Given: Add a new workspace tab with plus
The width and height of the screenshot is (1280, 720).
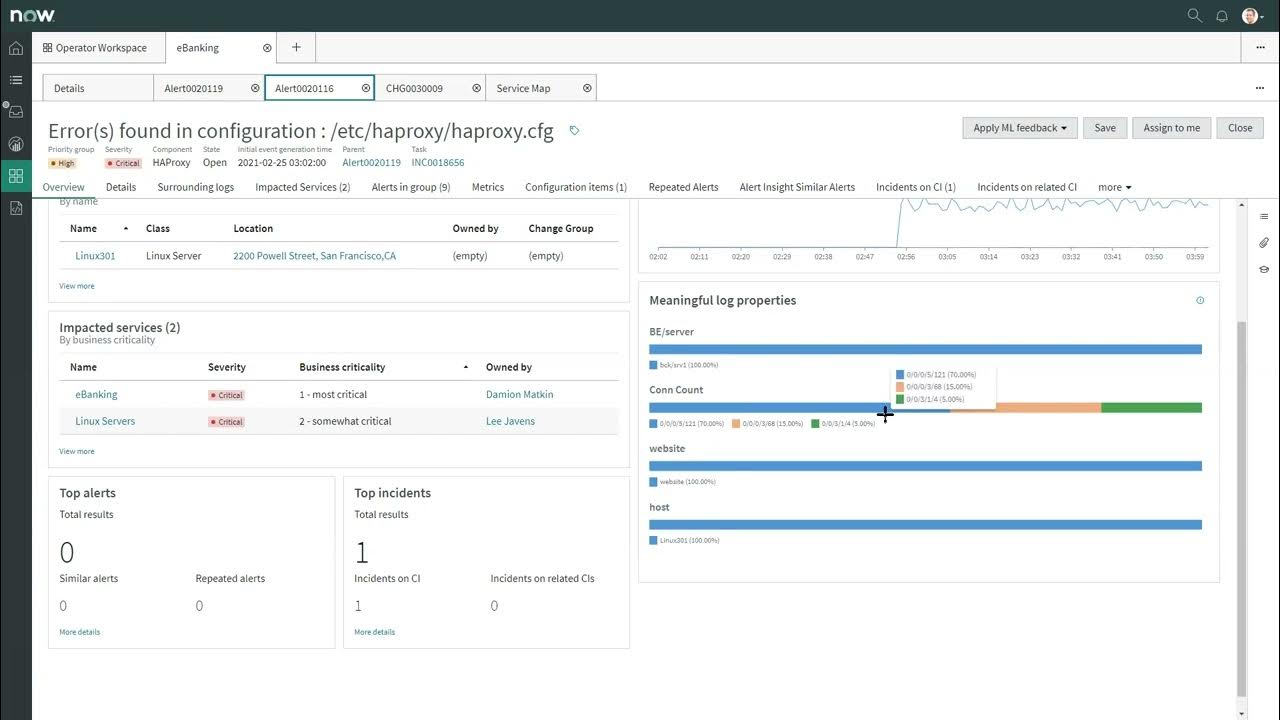Looking at the screenshot, I should pyautogui.click(x=296, y=47).
